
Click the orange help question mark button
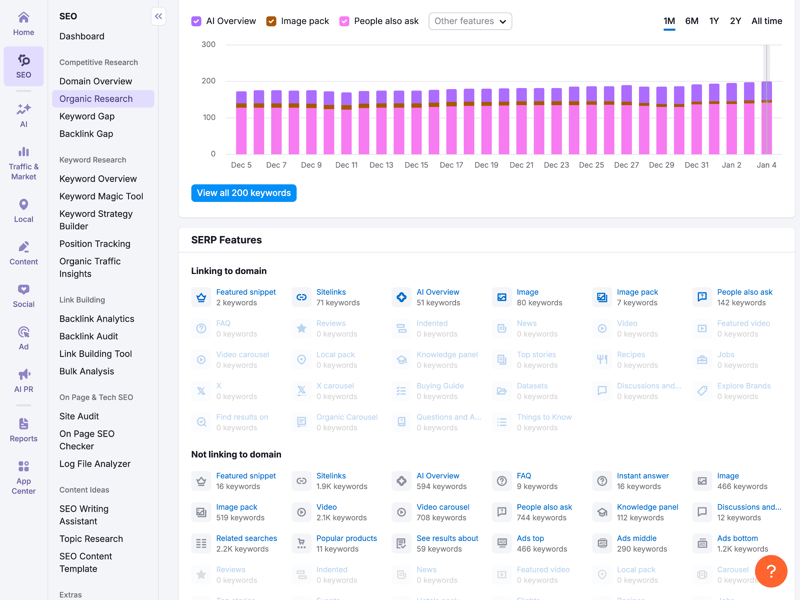pyautogui.click(x=771, y=571)
